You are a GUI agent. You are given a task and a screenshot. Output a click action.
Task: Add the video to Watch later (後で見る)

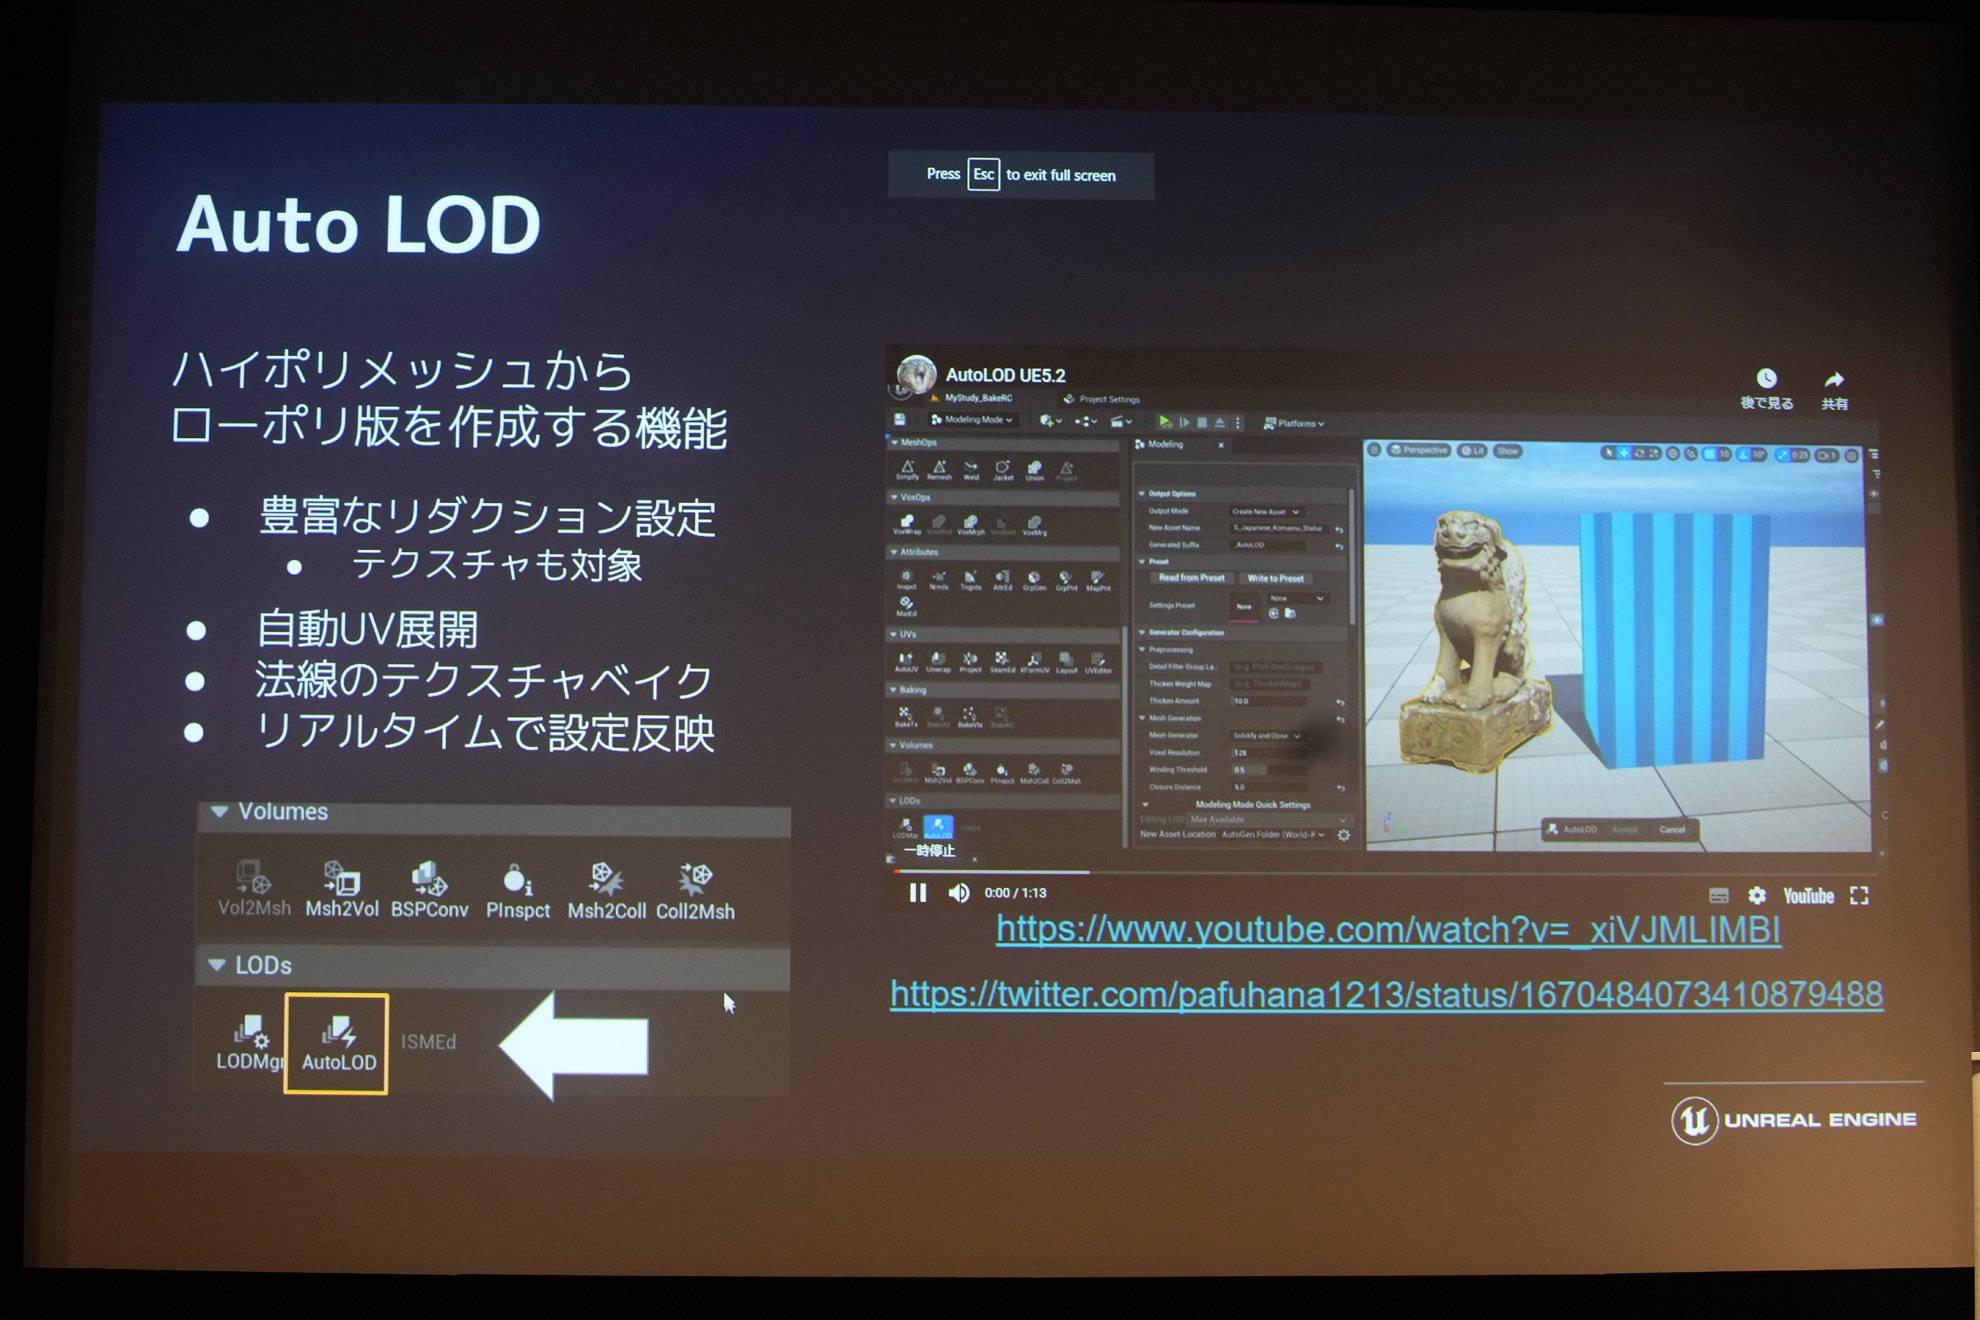[1767, 389]
